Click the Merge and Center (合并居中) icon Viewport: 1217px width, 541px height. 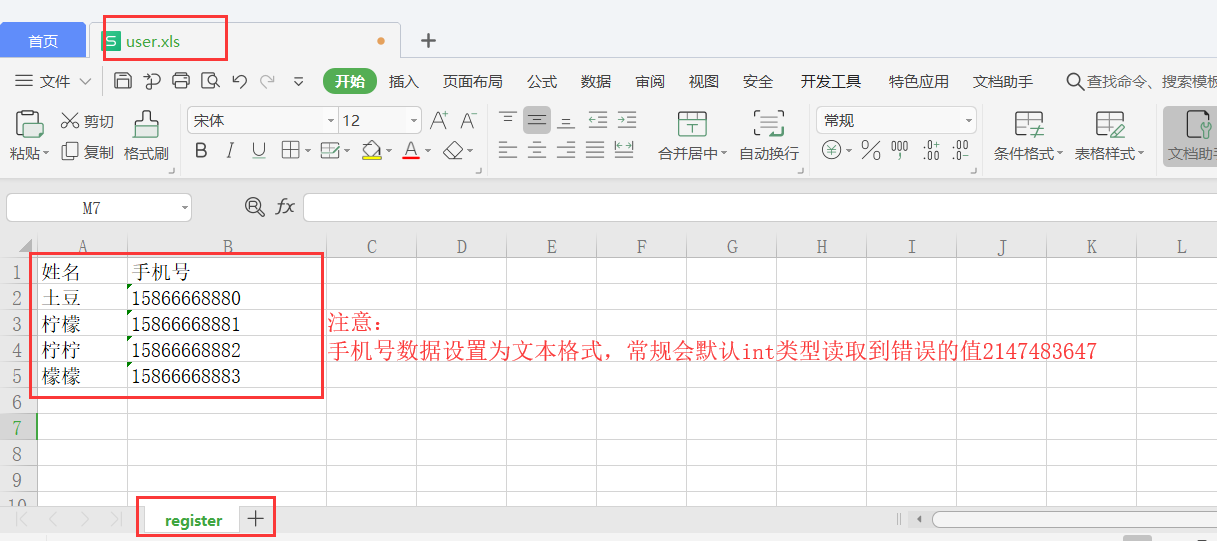pos(692,135)
